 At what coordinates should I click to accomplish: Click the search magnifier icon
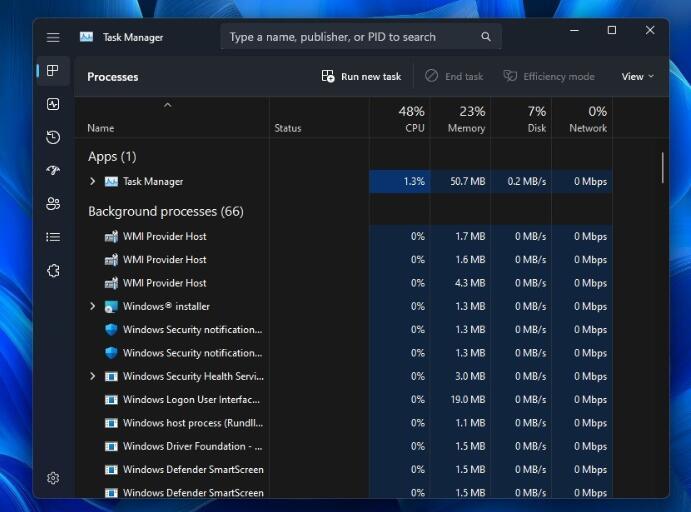(486, 37)
